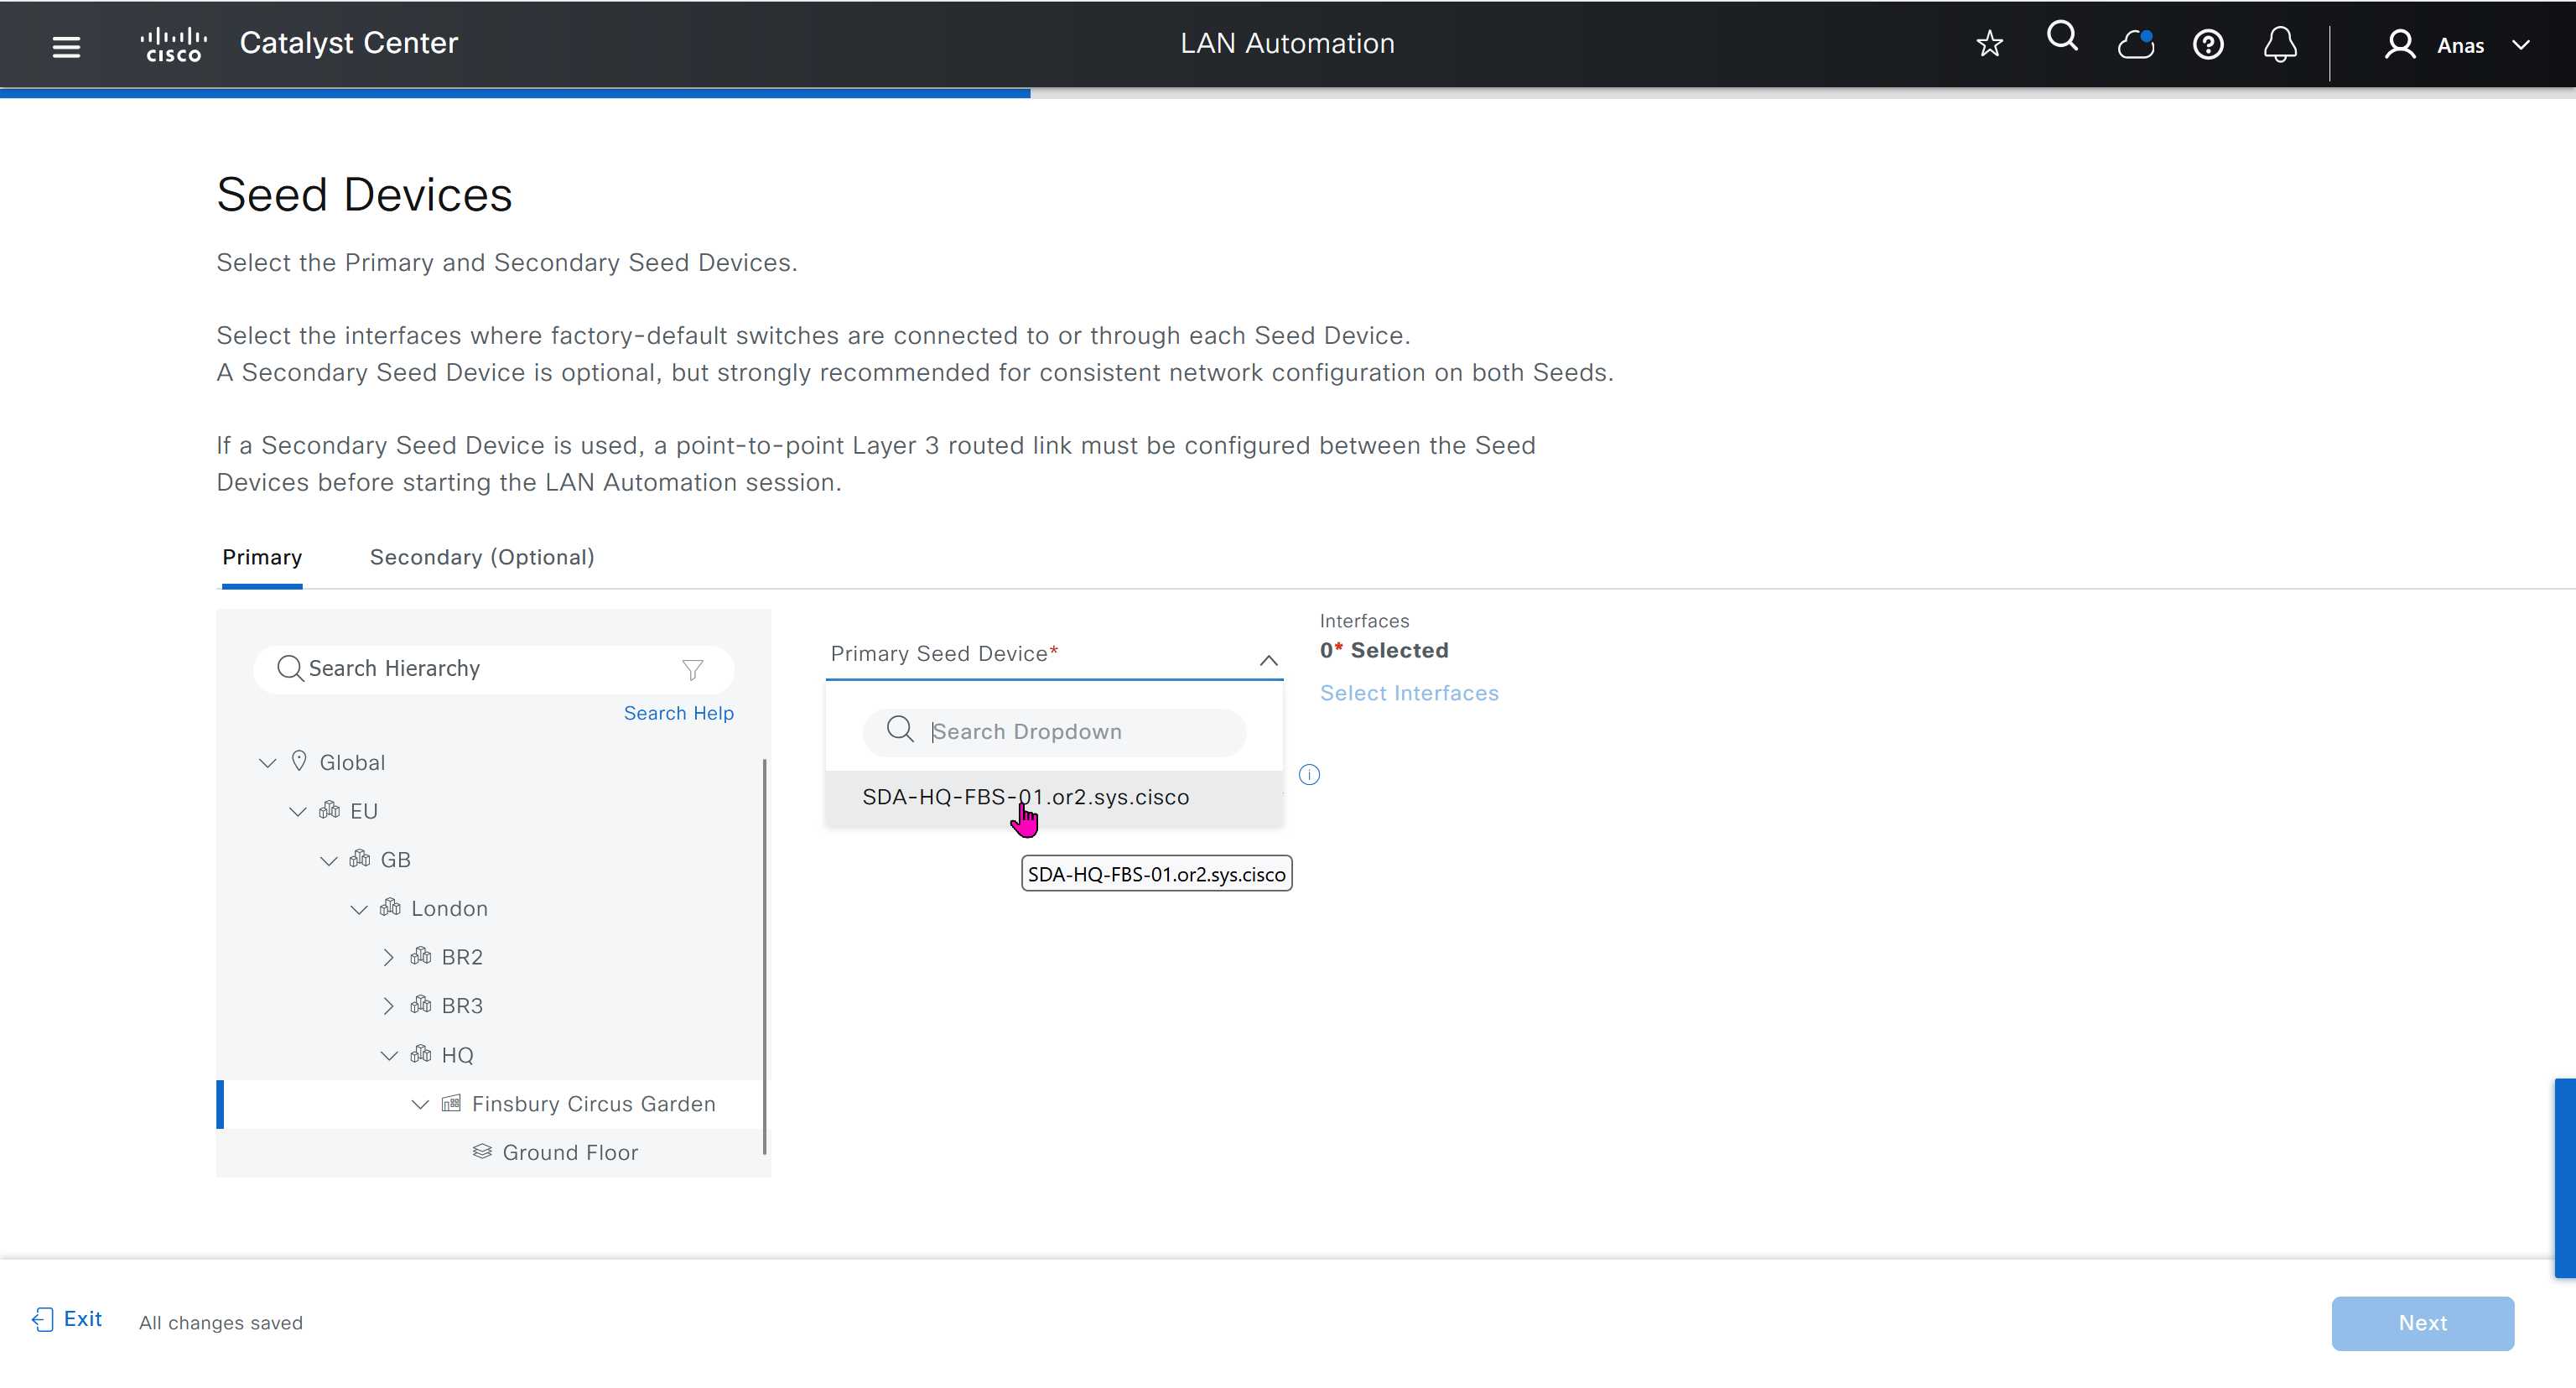This screenshot has height=1388, width=2576.
Task: Collapse the London area node
Action: click(x=358, y=909)
